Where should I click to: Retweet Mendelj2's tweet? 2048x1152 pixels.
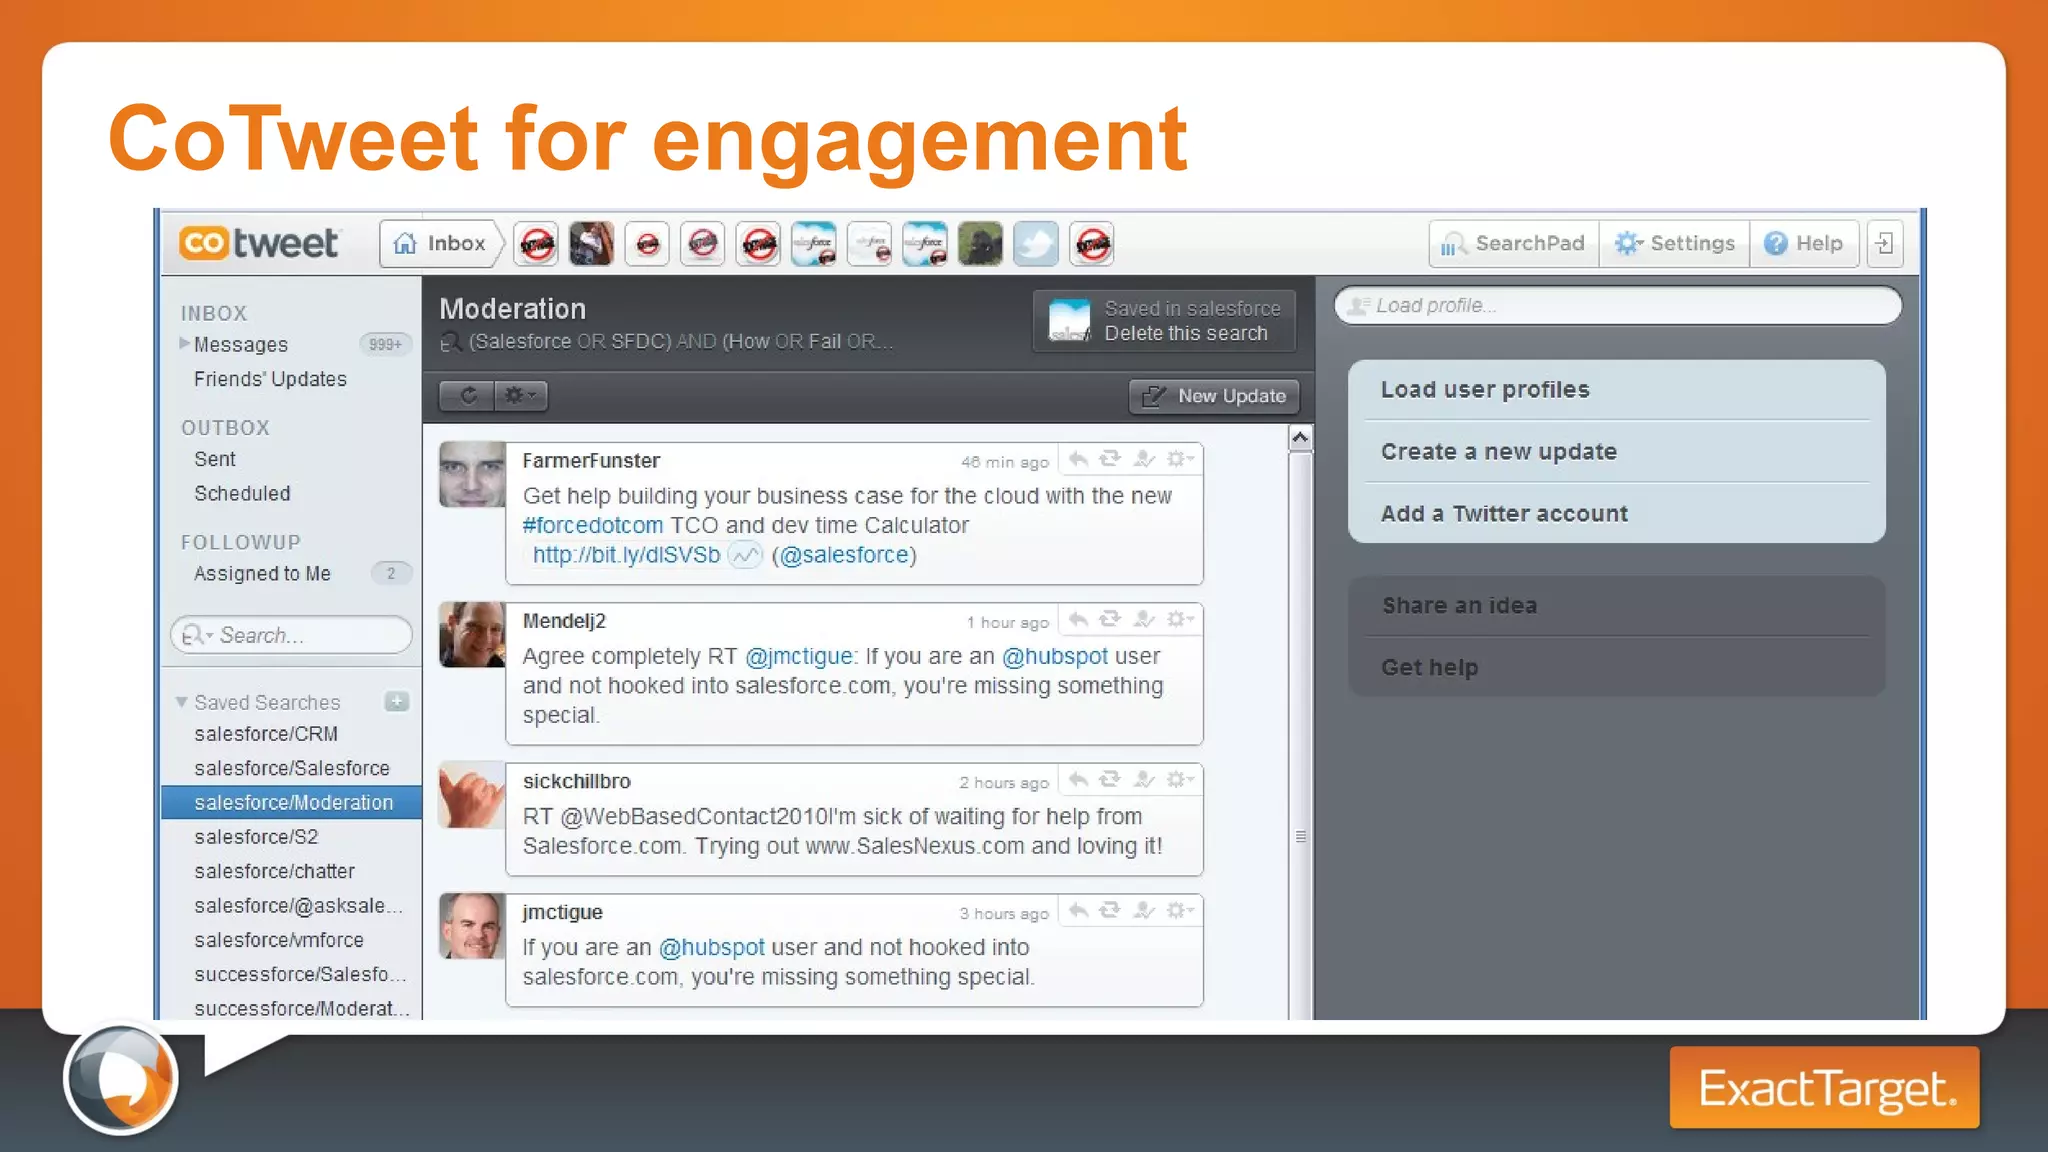click(x=1110, y=619)
